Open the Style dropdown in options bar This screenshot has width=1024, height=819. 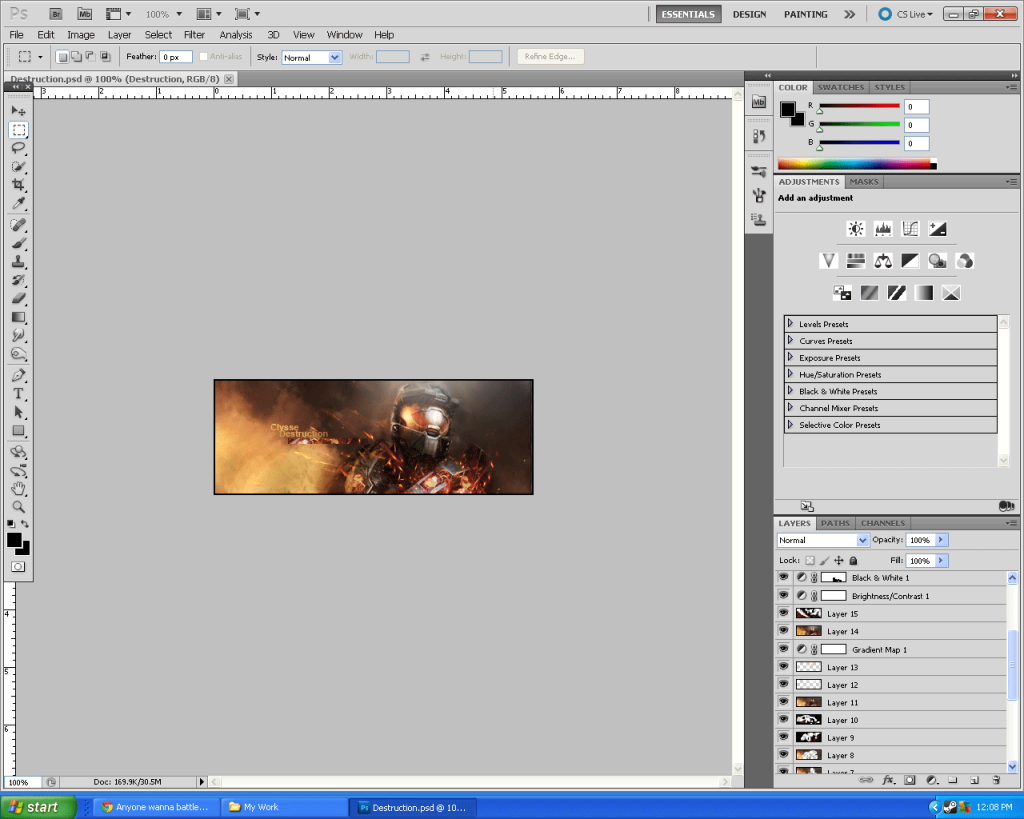click(311, 58)
